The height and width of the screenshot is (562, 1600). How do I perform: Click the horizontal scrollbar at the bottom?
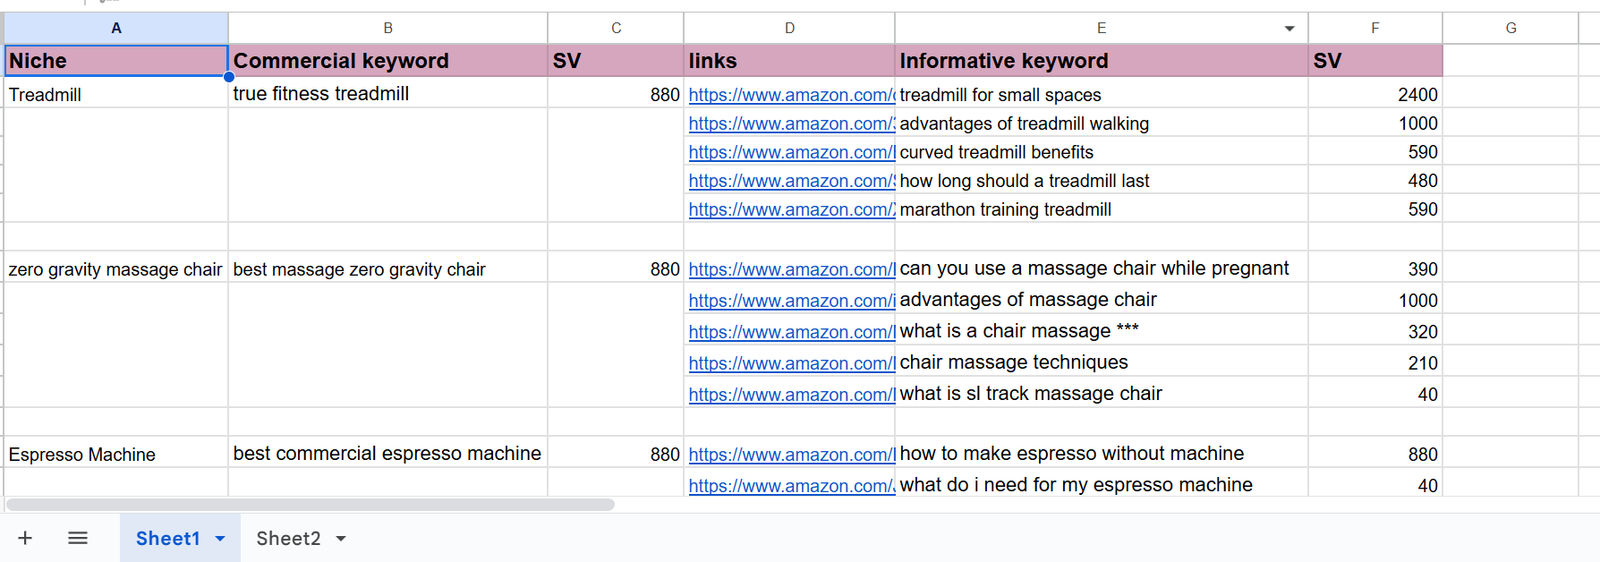(x=310, y=505)
